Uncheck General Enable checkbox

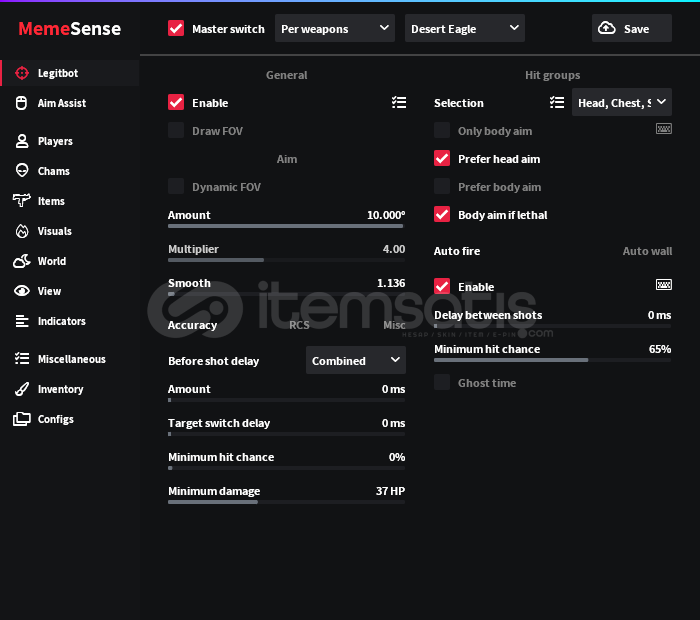(x=176, y=102)
